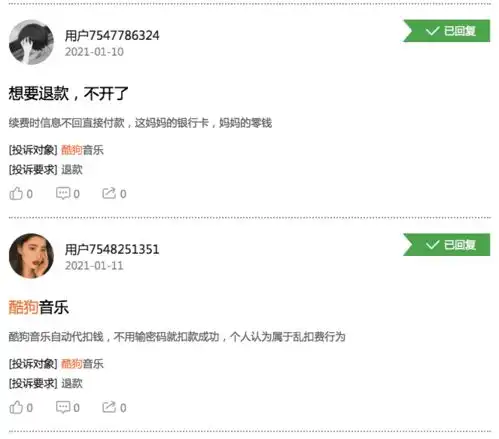Open comments on the first complaint
The width and height of the screenshot is (499, 439).
click(68, 194)
